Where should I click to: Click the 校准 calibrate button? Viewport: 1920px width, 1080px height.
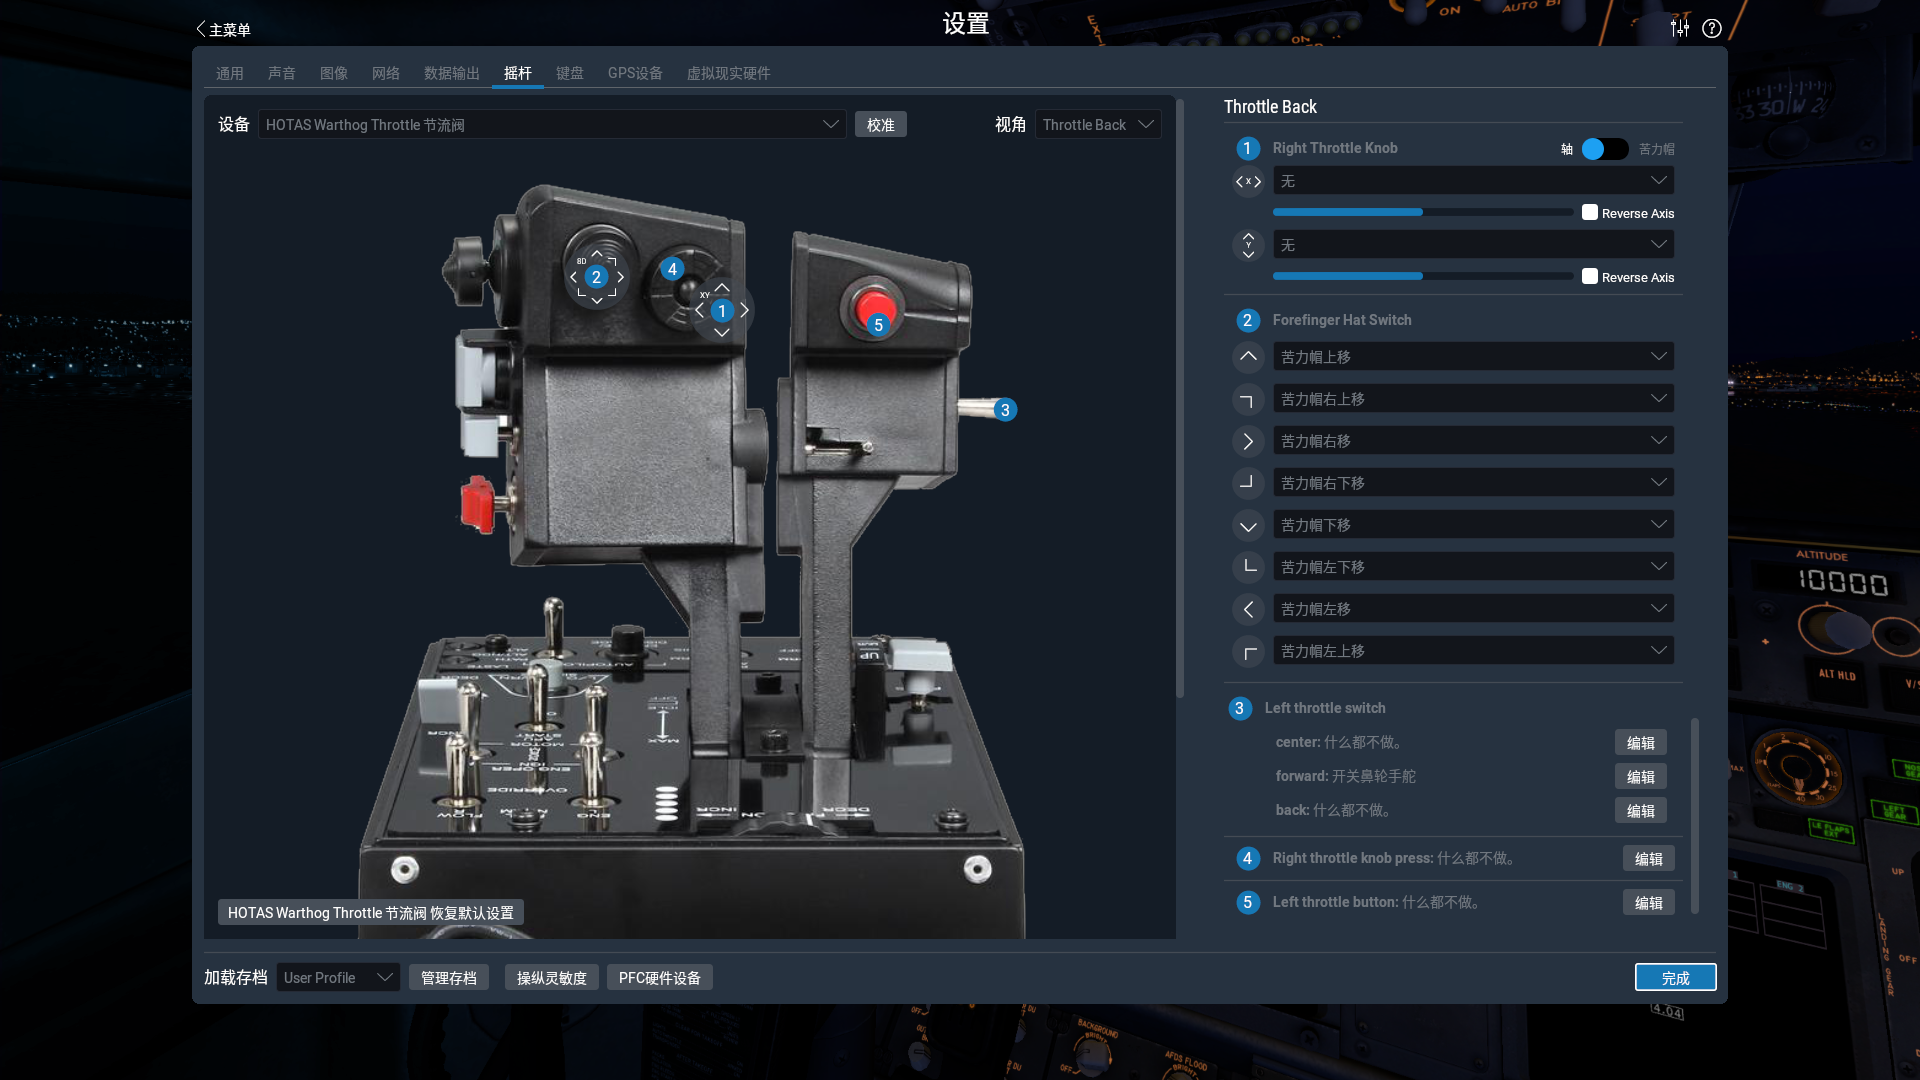coord(881,125)
